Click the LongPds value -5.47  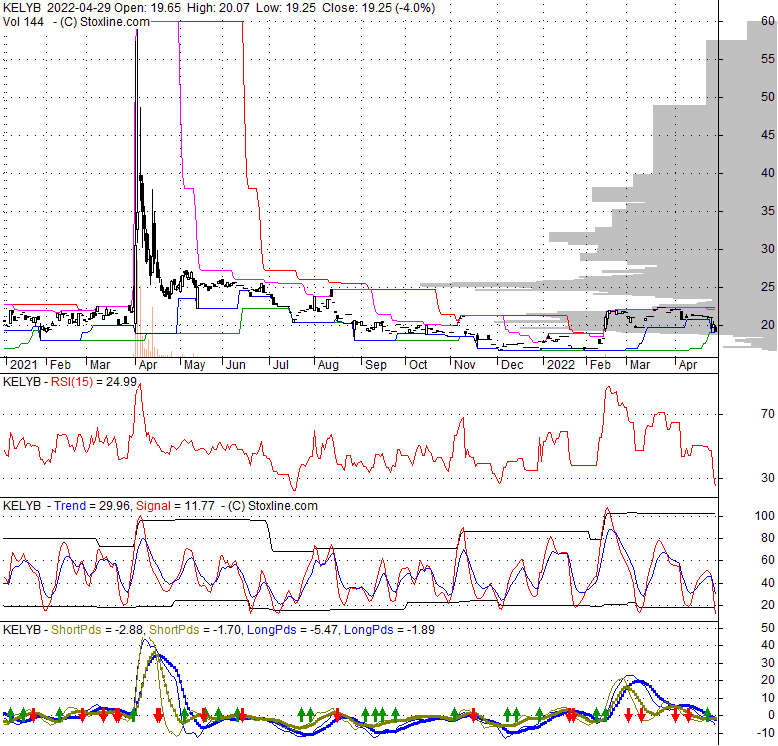323,630
